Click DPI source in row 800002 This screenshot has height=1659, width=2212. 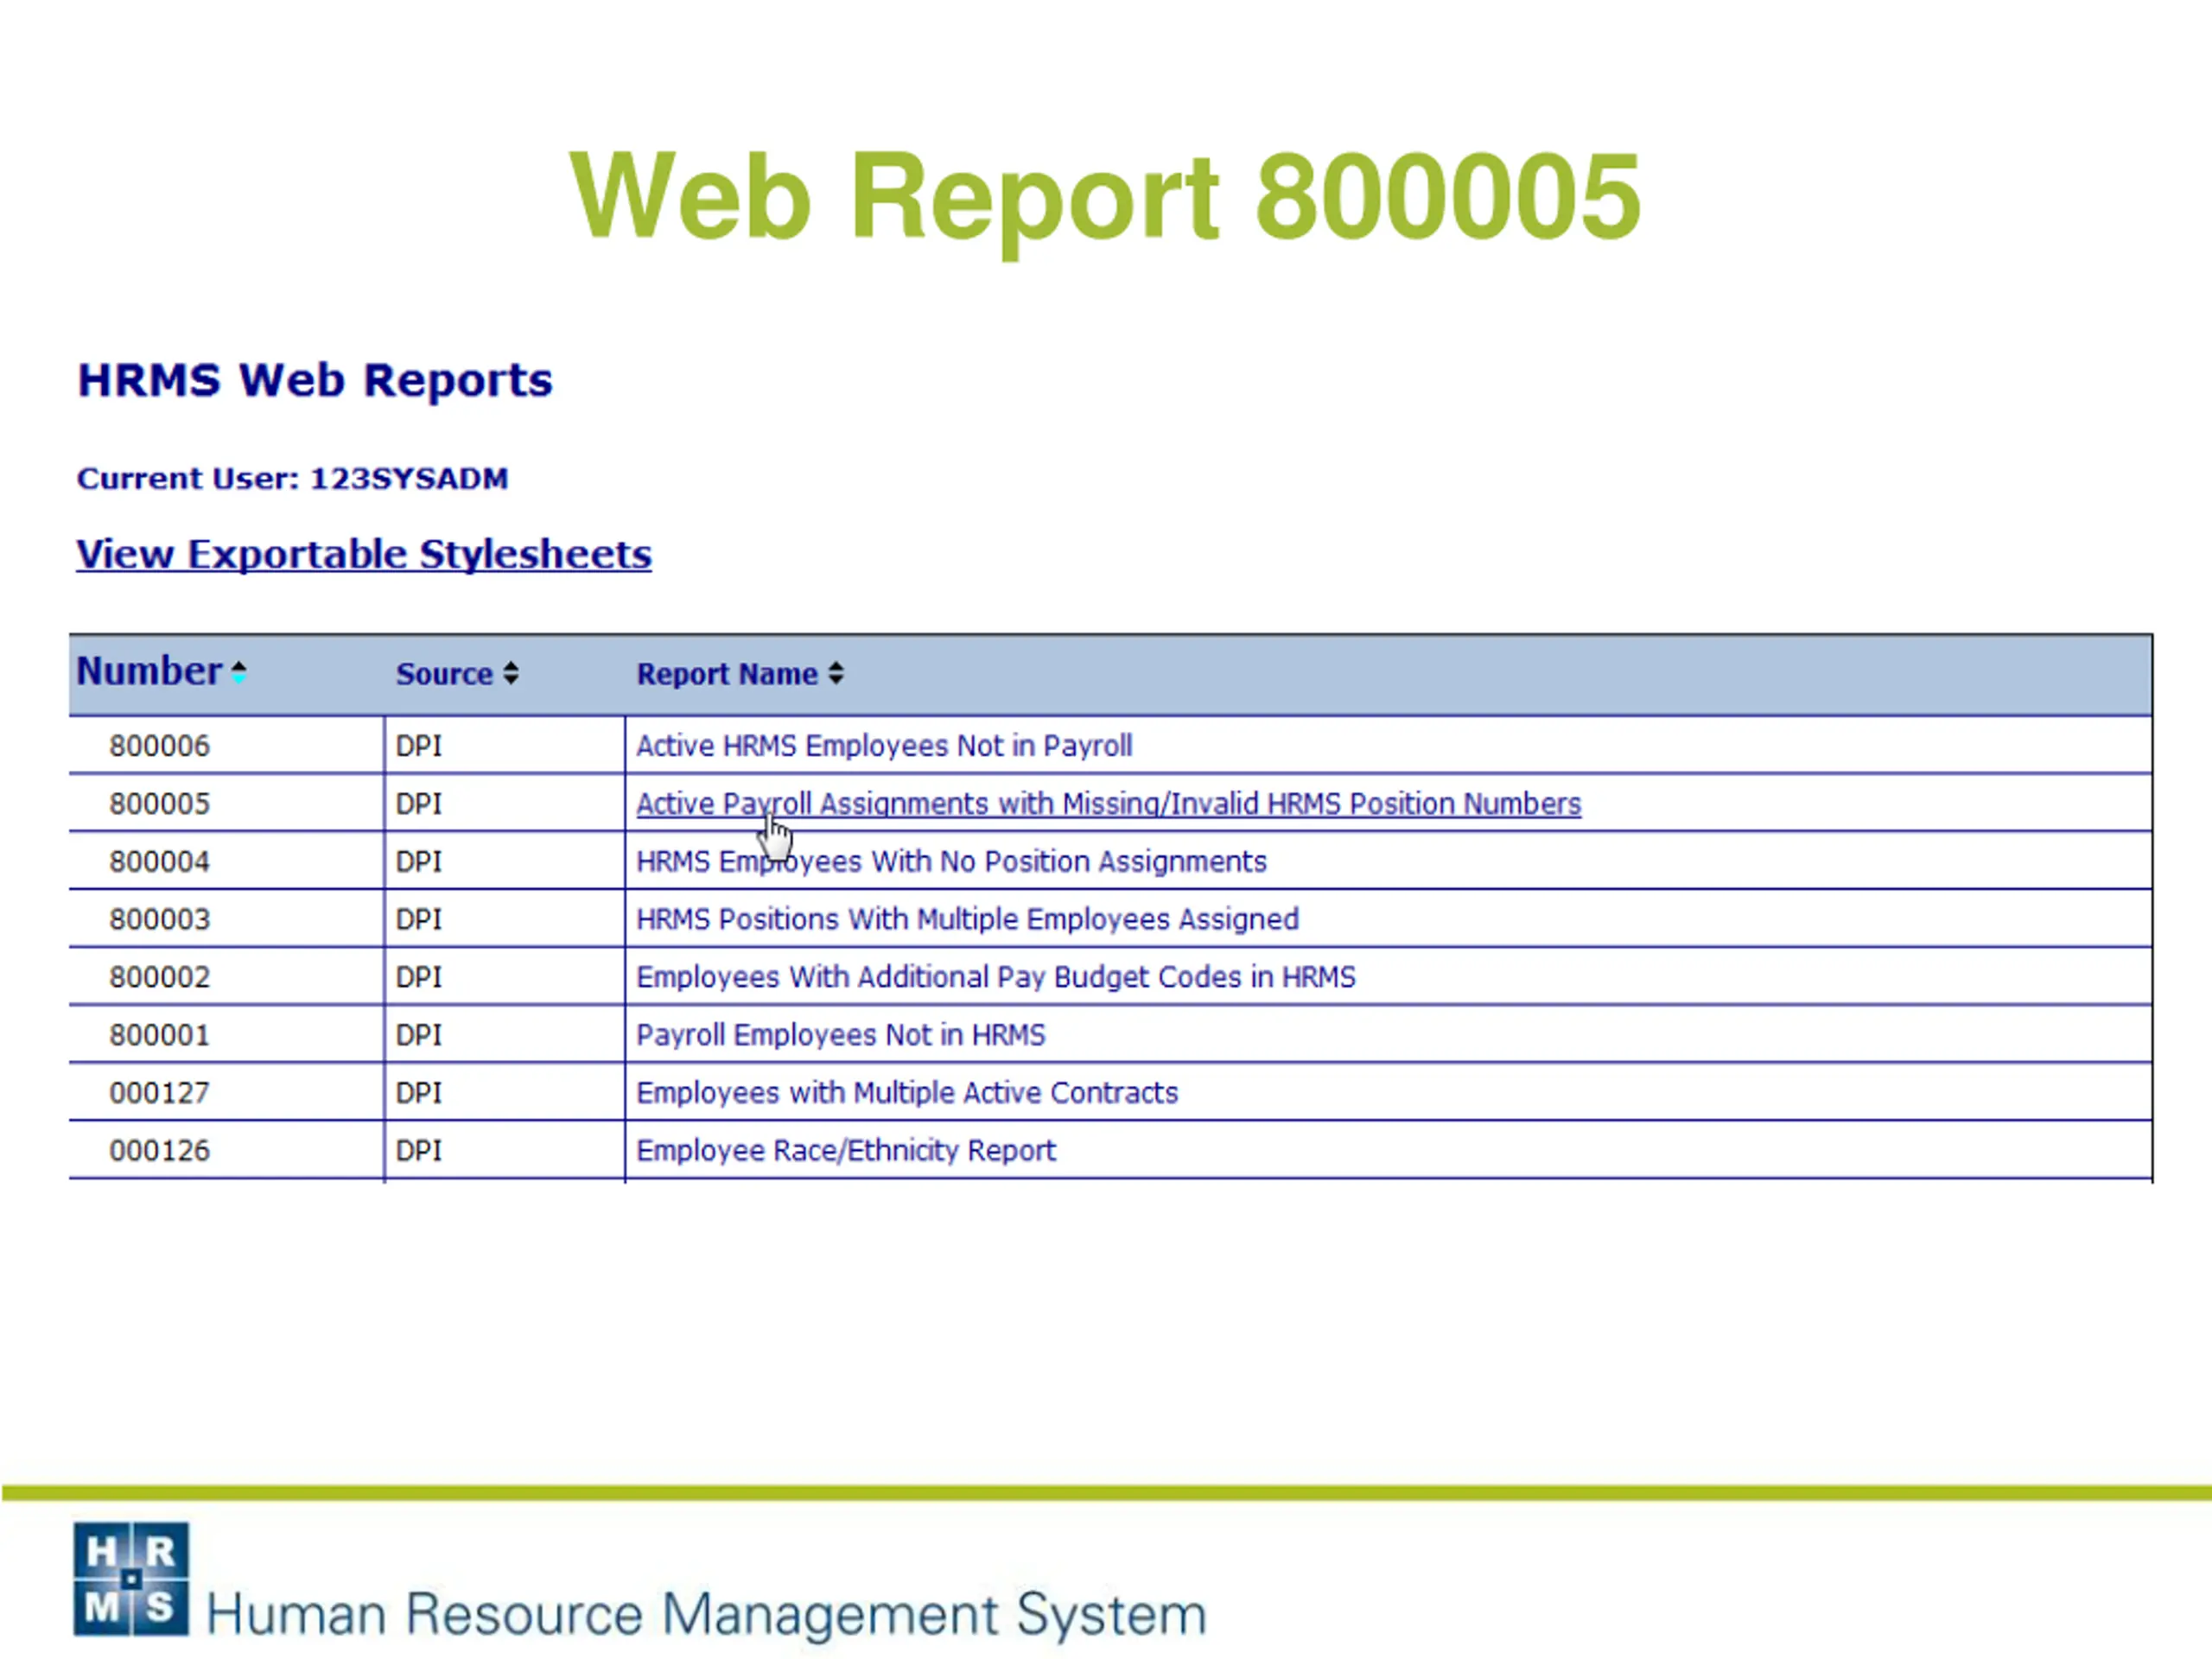pyautogui.click(x=419, y=977)
